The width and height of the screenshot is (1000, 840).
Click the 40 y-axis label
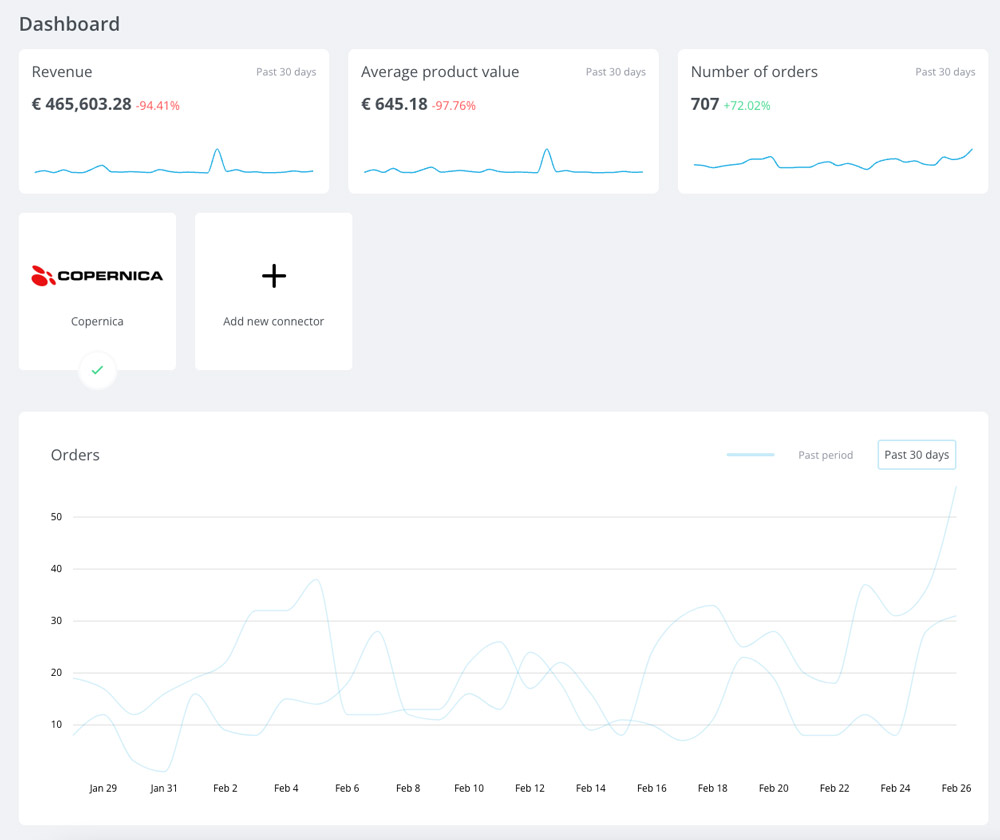pyautogui.click(x=56, y=569)
